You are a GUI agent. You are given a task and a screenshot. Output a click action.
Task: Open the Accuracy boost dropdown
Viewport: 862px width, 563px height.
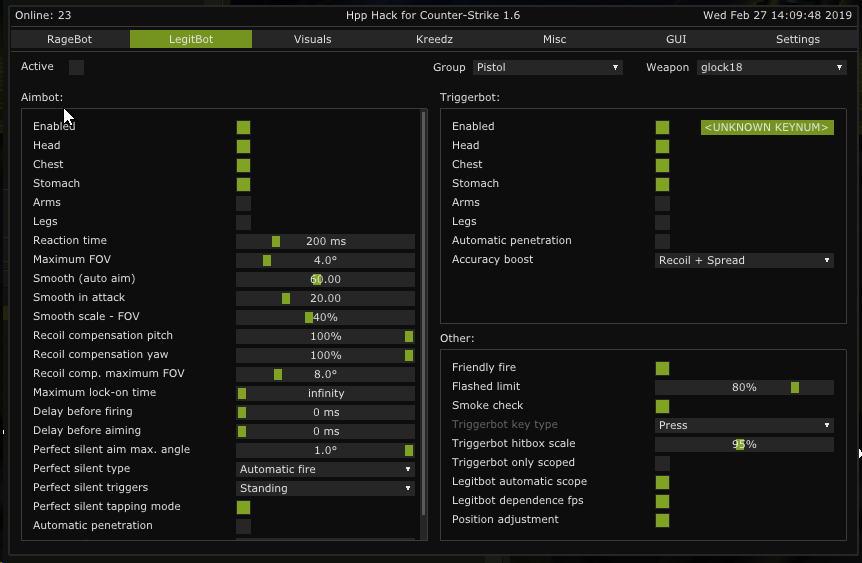(x=744, y=260)
